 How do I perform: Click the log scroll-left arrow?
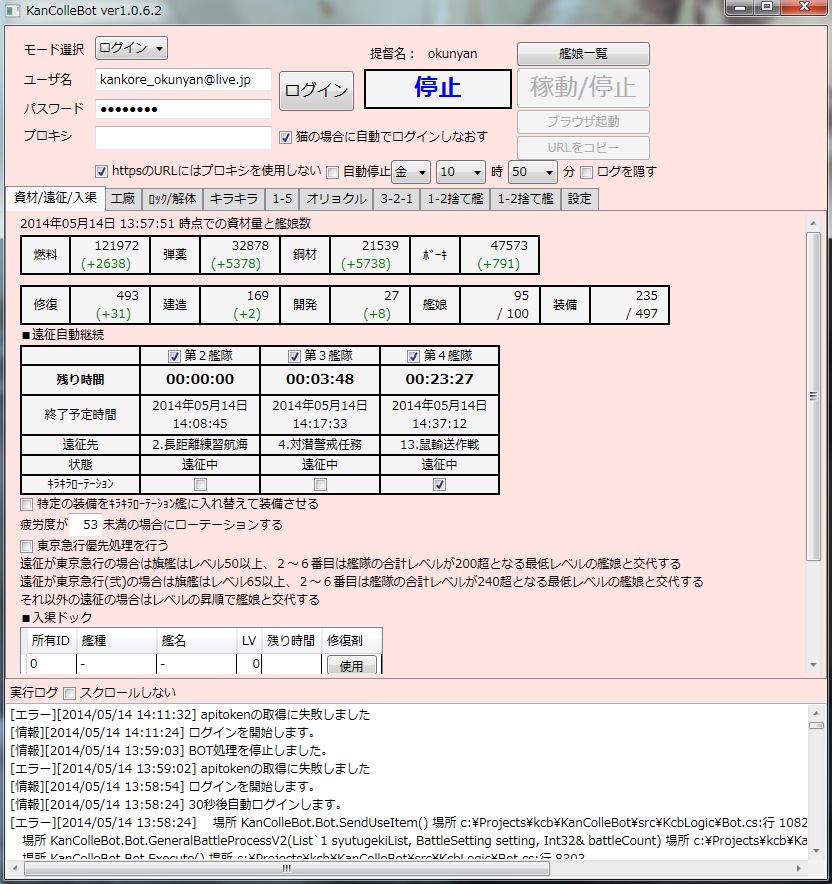click(x=15, y=868)
